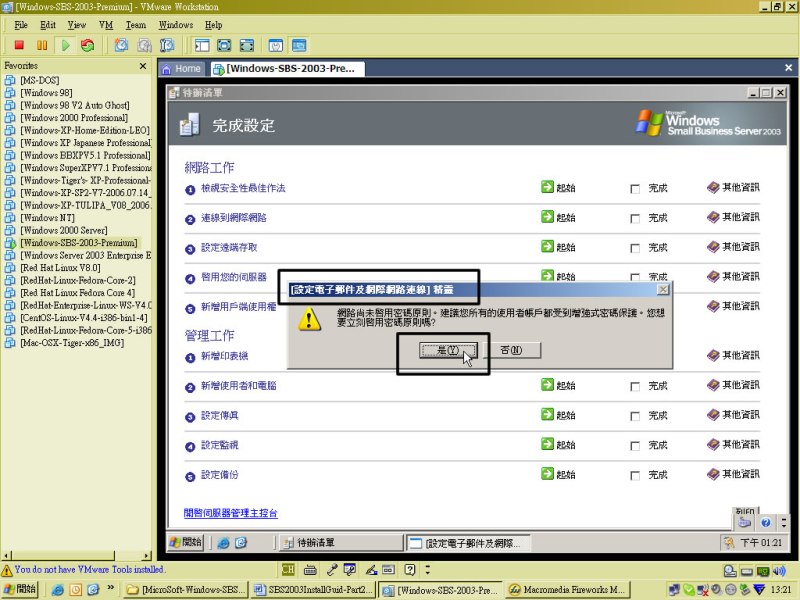Screen dimensions: 800x600
Task: Select [Windows 2000 Server] in Favorites
Action: click(64, 230)
